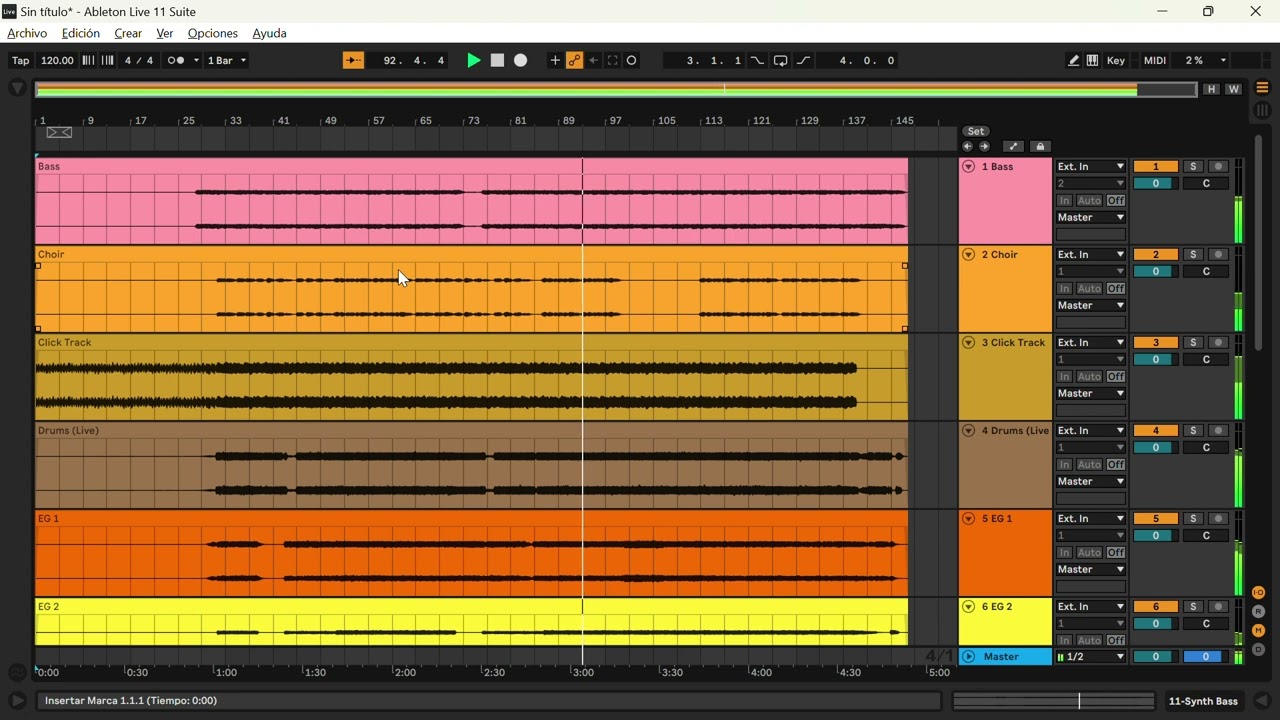Click the Set locator button
Screen dimensions: 1280x720
[x=976, y=131]
